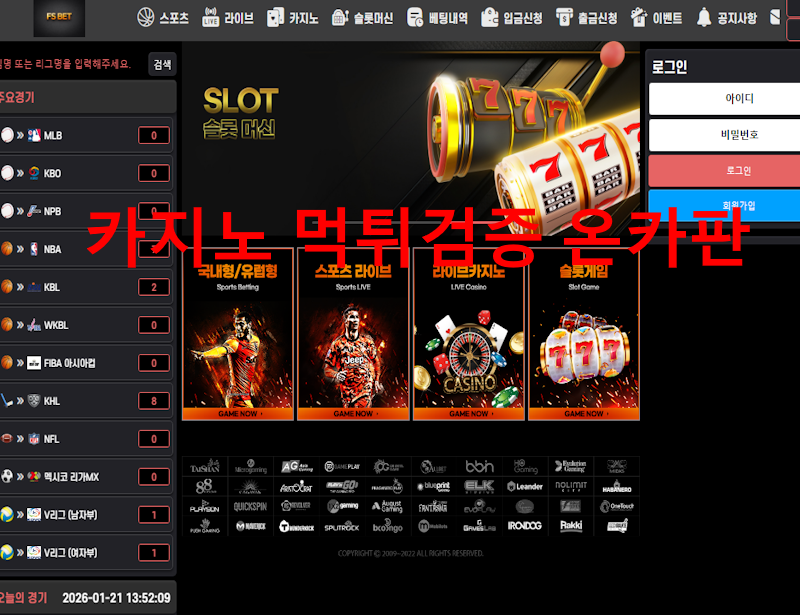Select the KBL league row
Viewport: 800px width, 615px height.
click(86, 287)
